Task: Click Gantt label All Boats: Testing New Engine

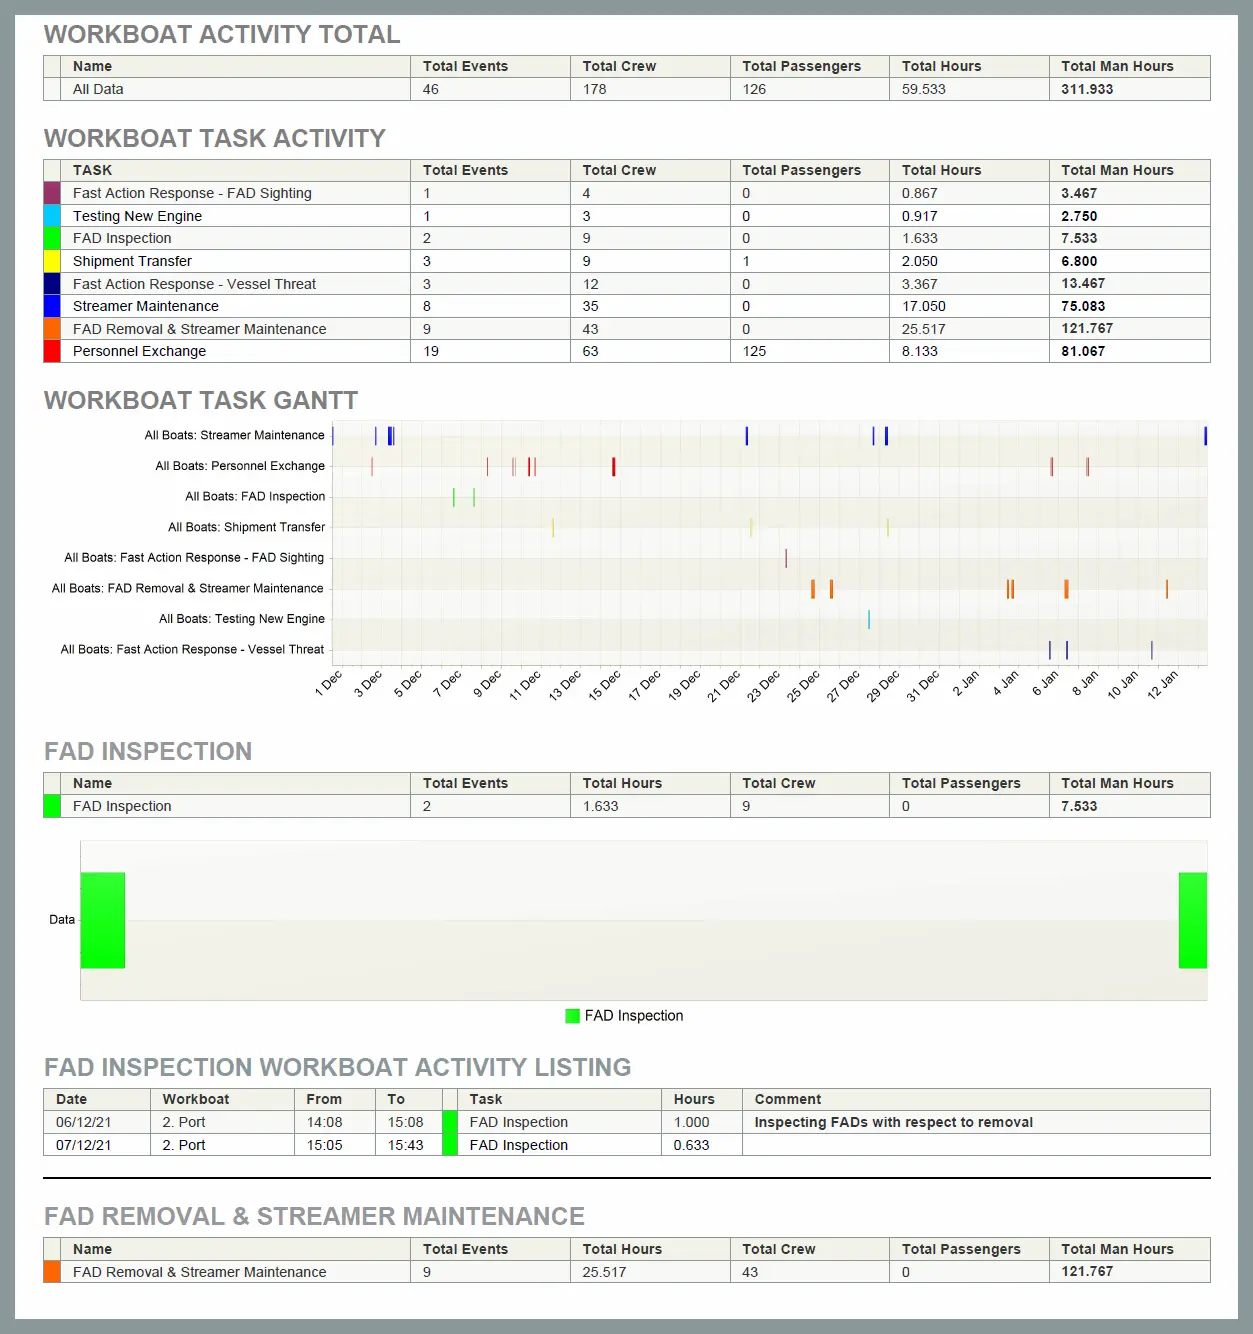Action: tap(242, 619)
